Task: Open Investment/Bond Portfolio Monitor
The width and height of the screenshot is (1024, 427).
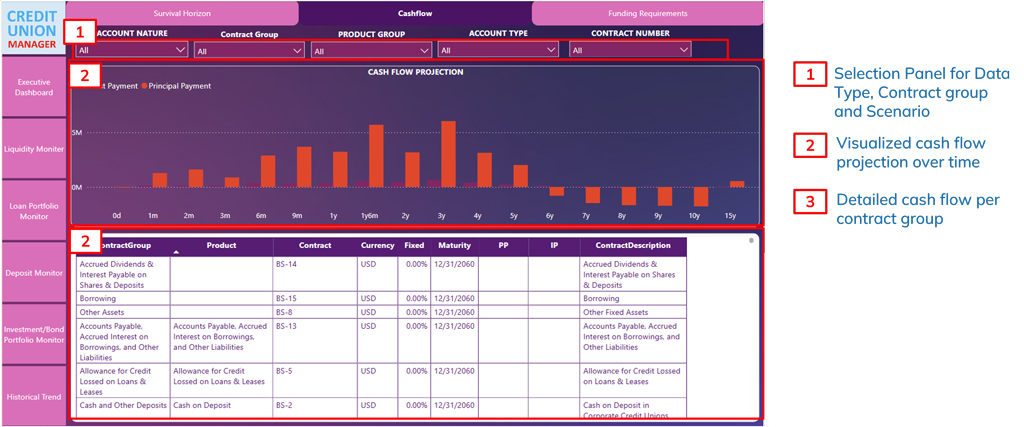Action: pos(32,335)
